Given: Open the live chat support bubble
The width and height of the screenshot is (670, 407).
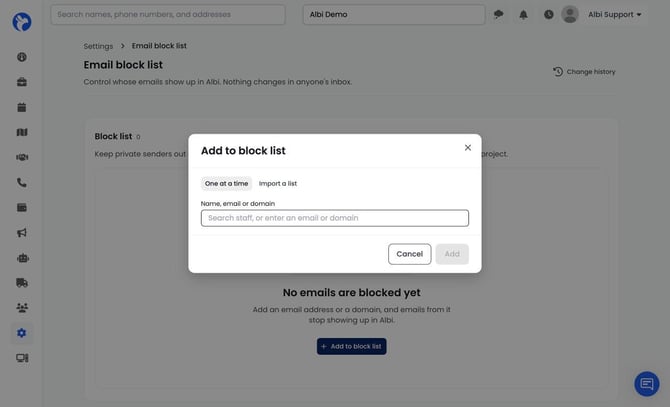Looking at the screenshot, I should click(x=646, y=384).
